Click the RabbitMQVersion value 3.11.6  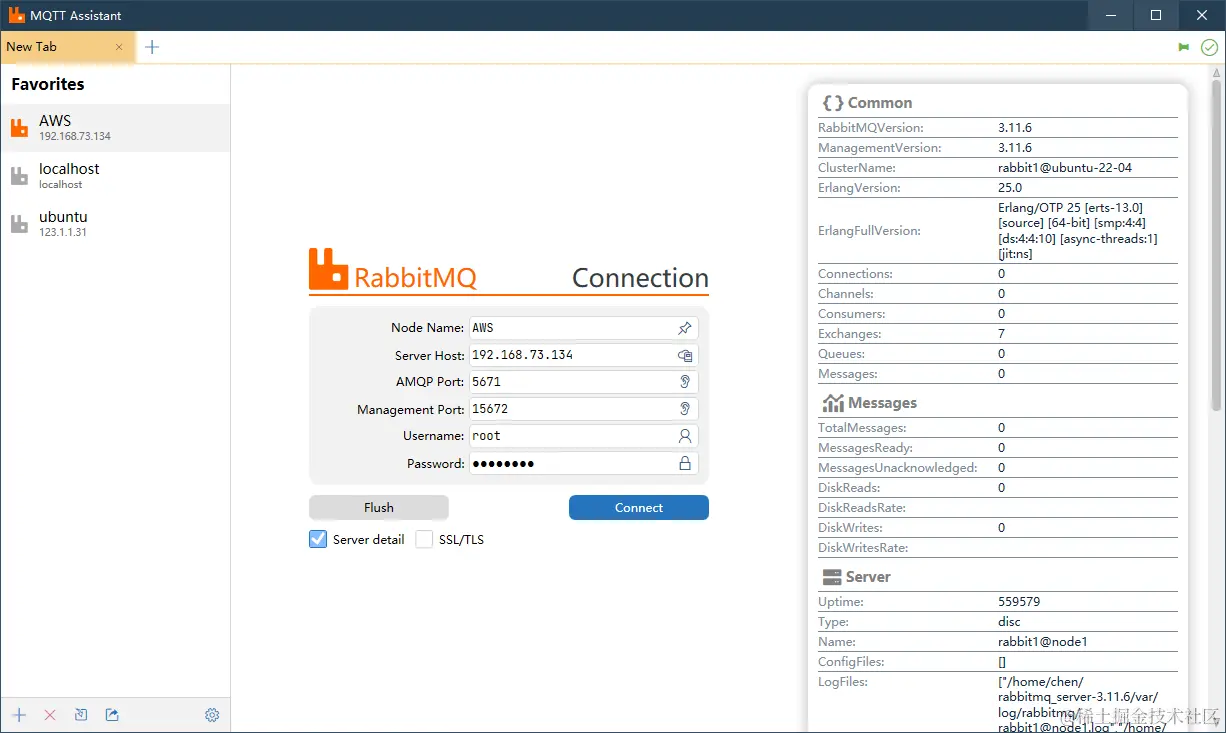pos(1015,128)
